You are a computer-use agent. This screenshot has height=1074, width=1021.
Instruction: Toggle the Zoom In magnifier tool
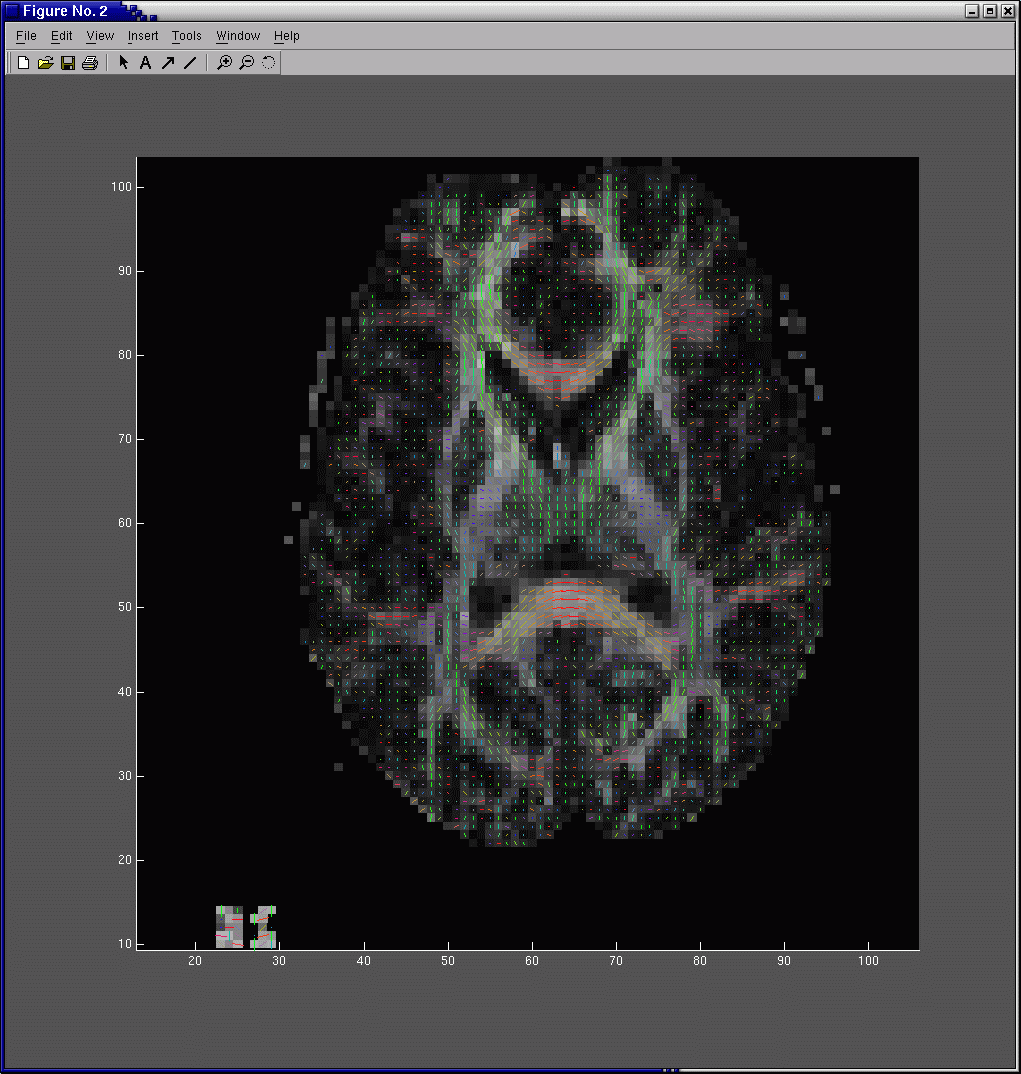[225, 63]
